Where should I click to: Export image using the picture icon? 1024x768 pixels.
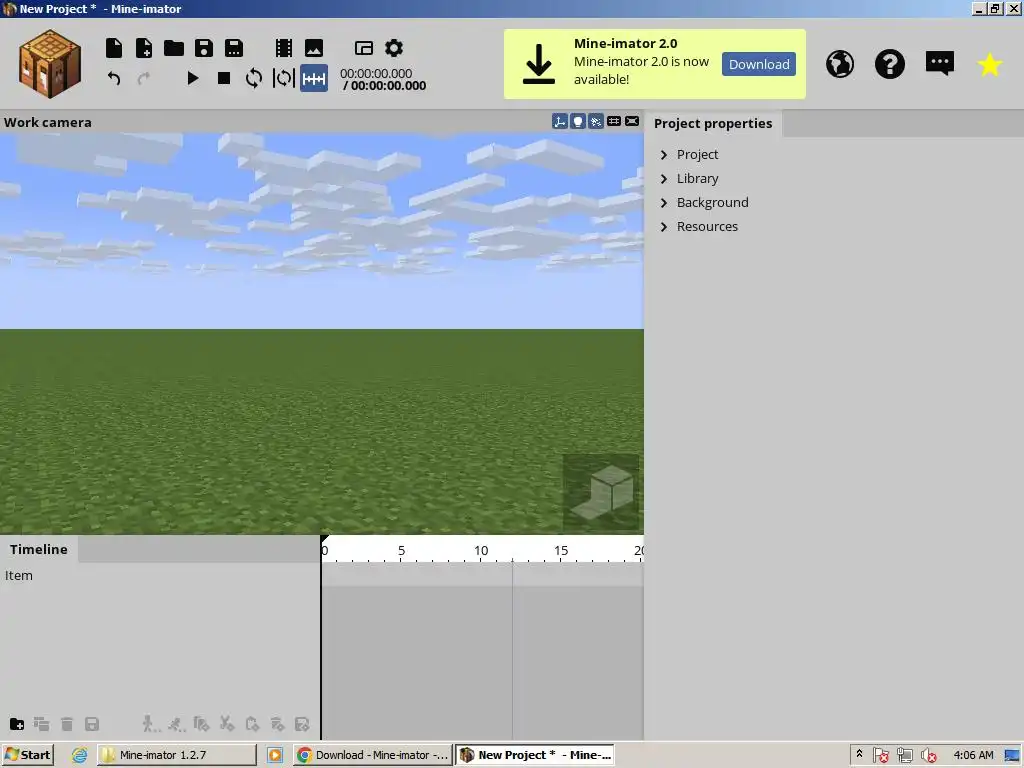[314, 48]
